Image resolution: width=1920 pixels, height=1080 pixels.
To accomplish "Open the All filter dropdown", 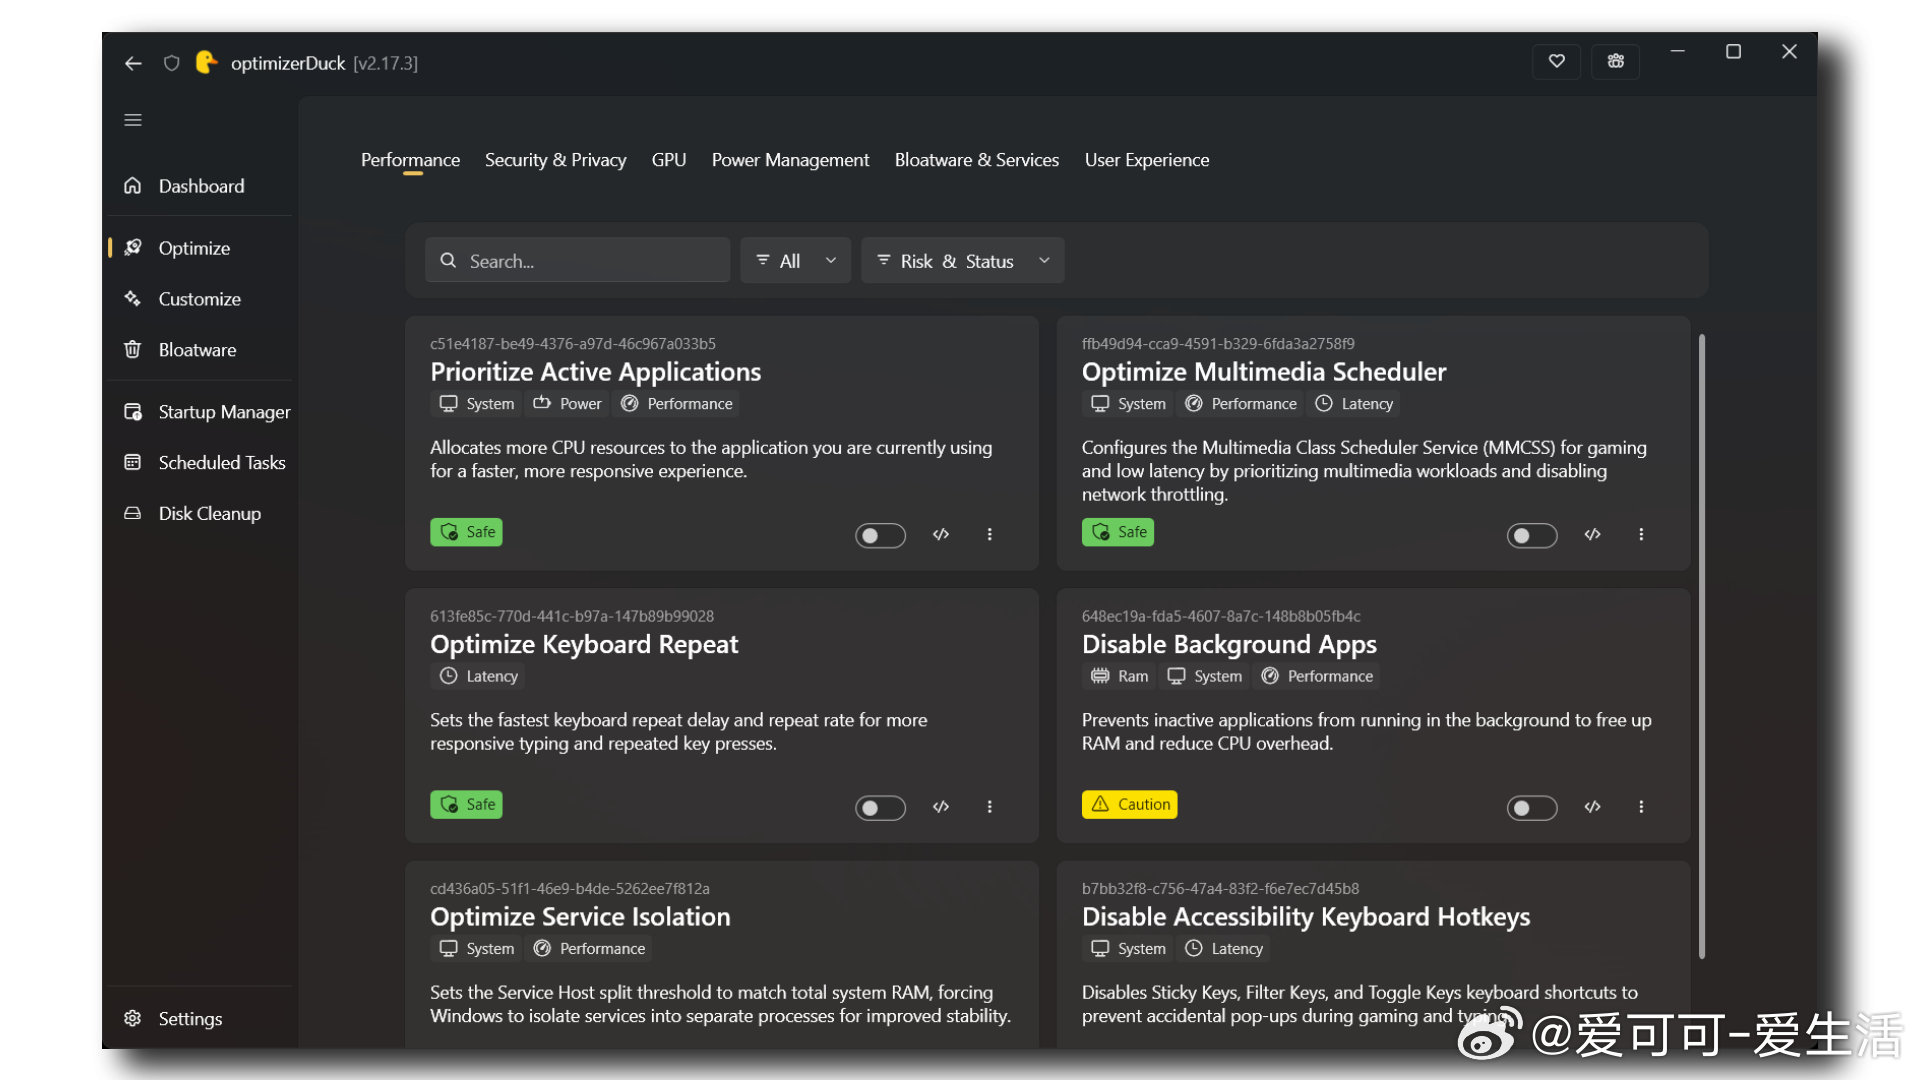I will [795, 261].
